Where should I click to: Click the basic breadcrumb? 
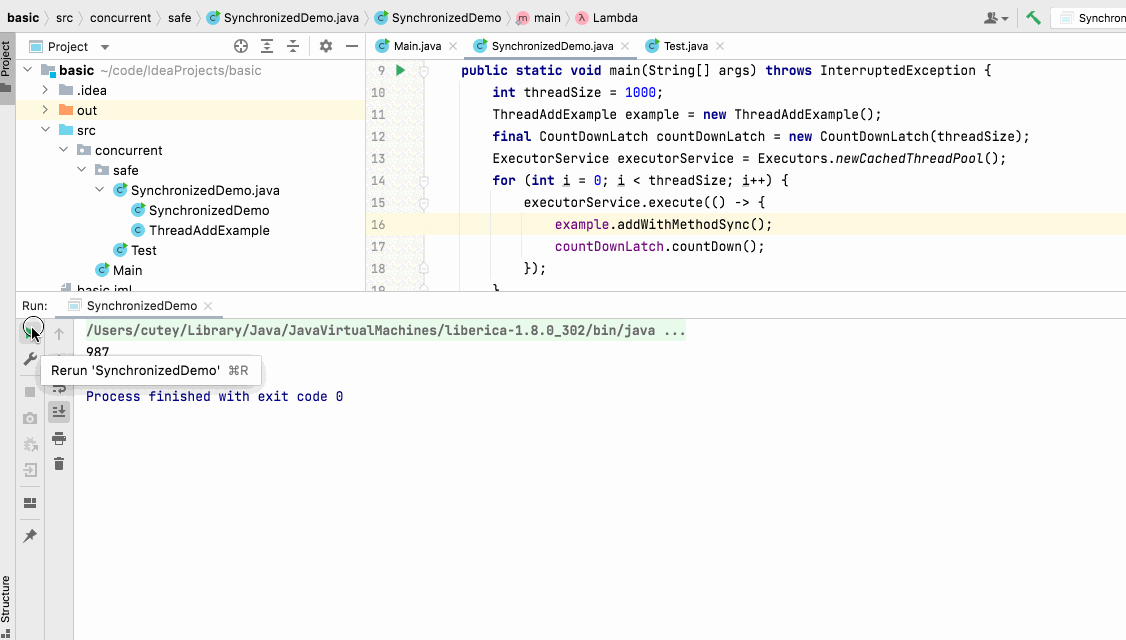23,18
